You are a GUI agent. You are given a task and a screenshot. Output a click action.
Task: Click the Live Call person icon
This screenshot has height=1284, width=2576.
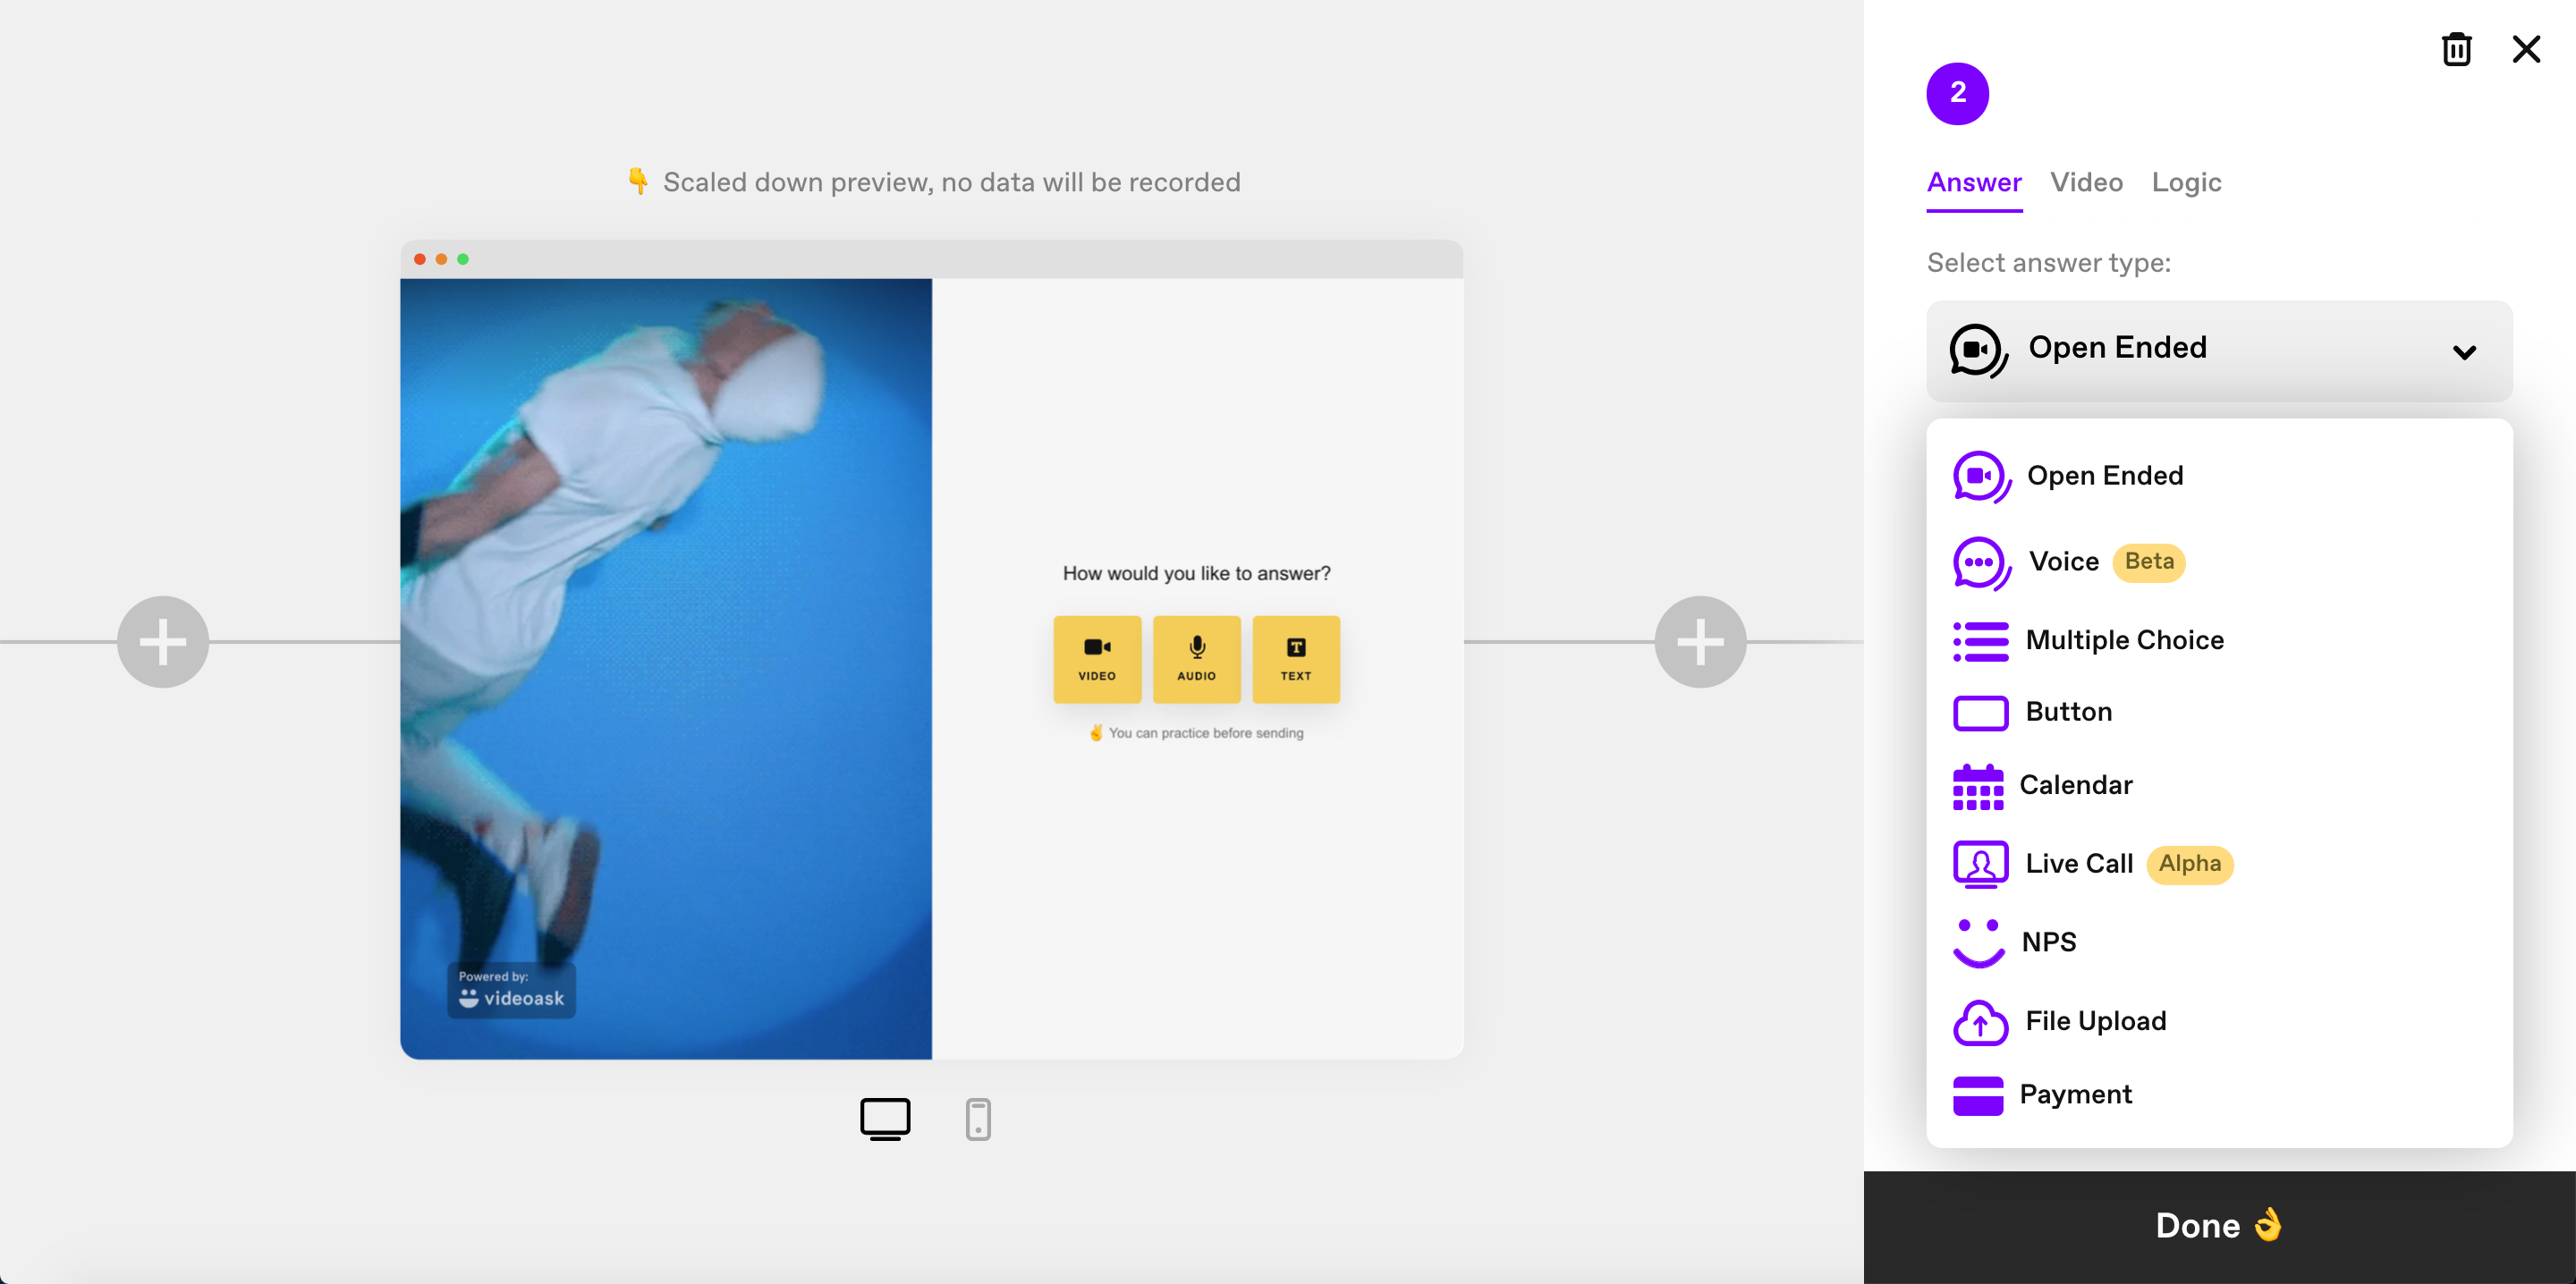click(x=1980, y=864)
